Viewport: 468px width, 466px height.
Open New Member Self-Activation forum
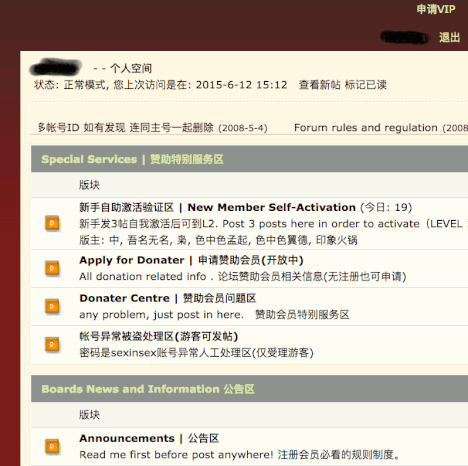tap(217, 207)
